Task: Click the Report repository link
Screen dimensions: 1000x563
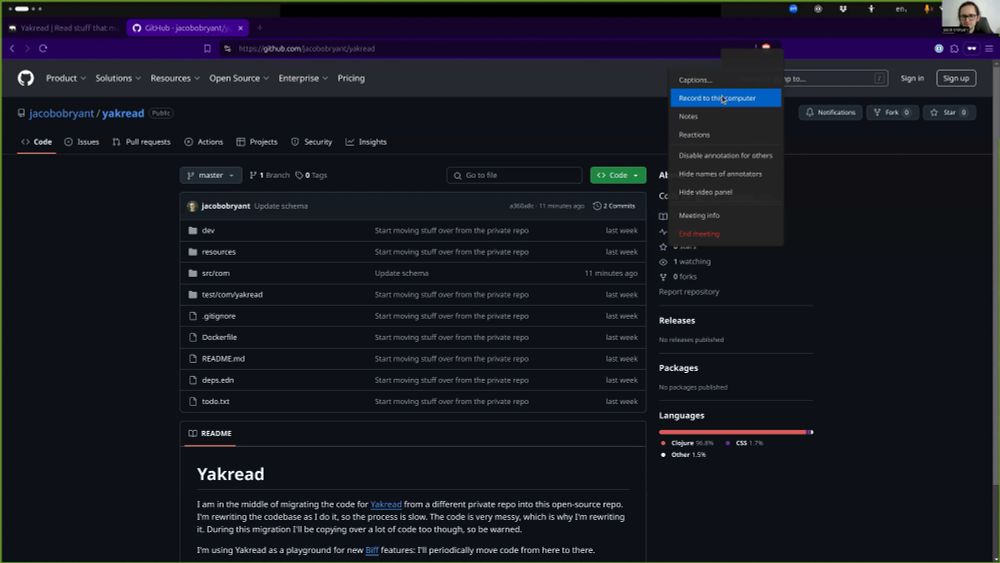Action: click(x=689, y=292)
